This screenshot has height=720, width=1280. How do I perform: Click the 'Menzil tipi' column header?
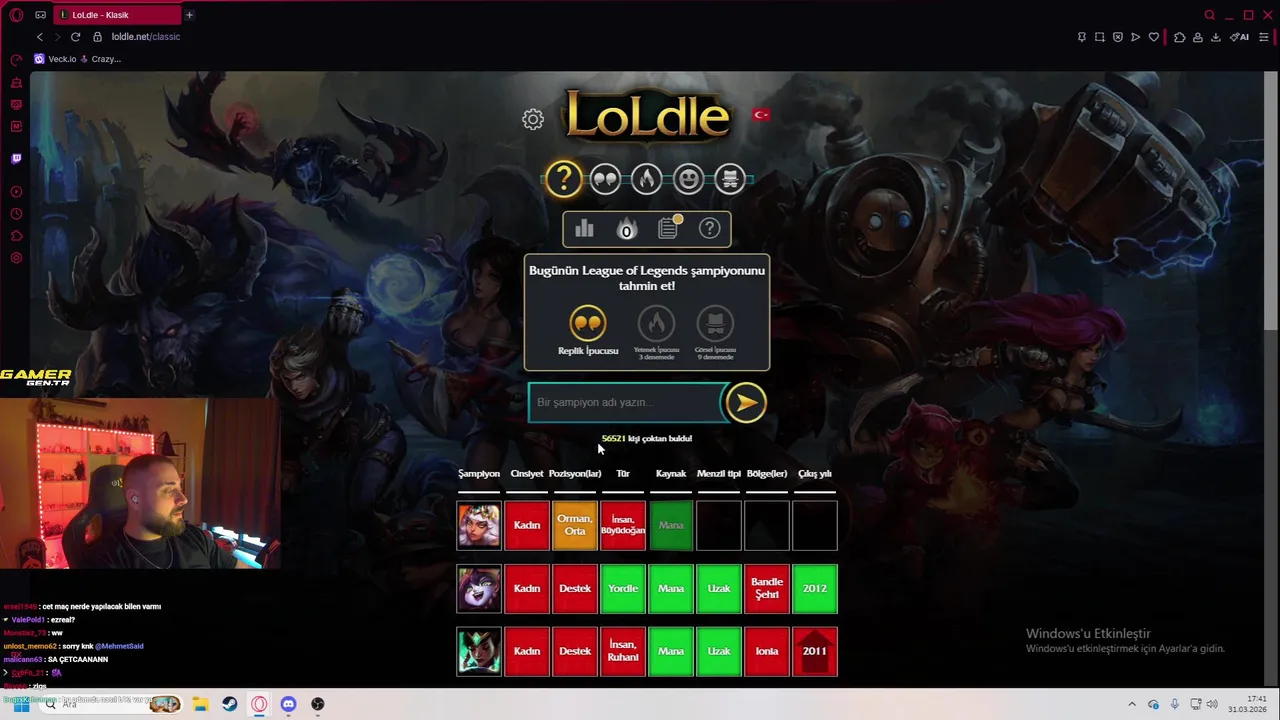click(719, 474)
